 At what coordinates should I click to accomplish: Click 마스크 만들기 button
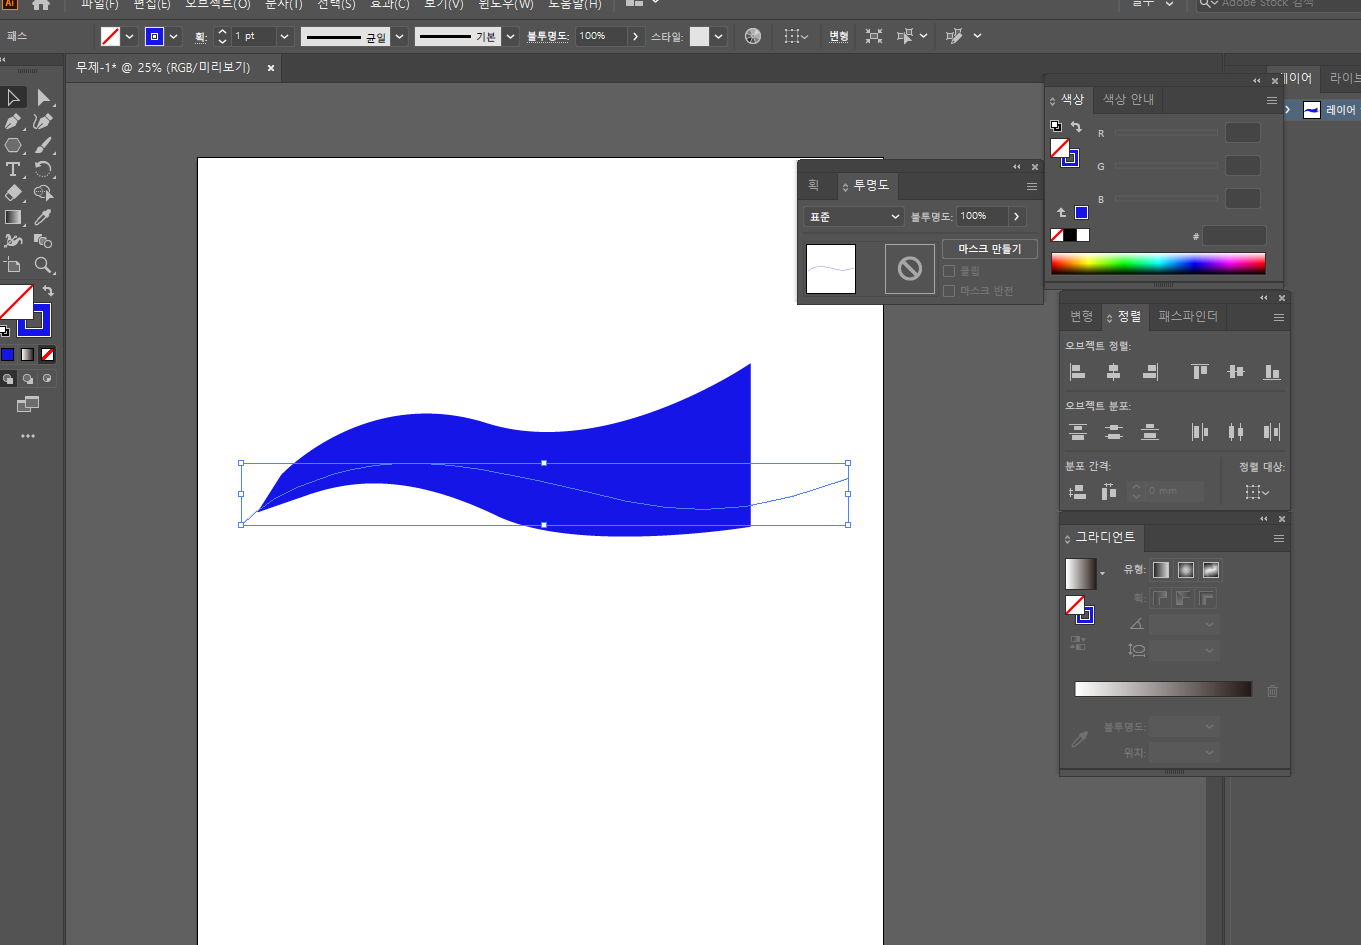point(990,248)
